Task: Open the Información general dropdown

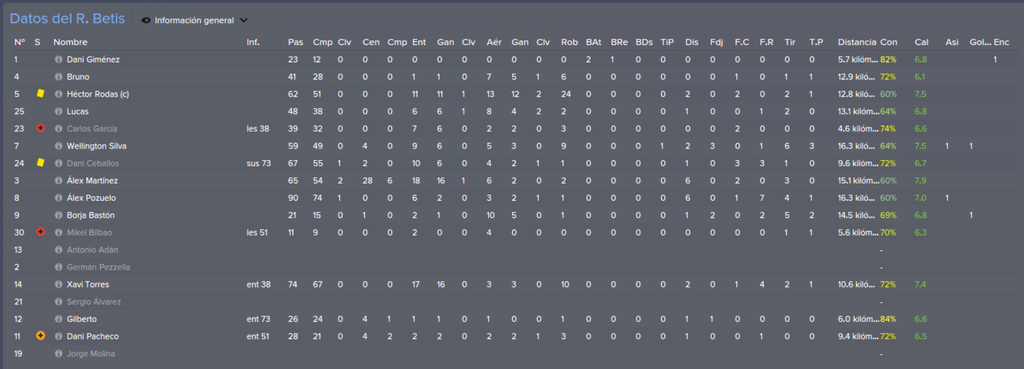Action: pyautogui.click(x=194, y=20)
